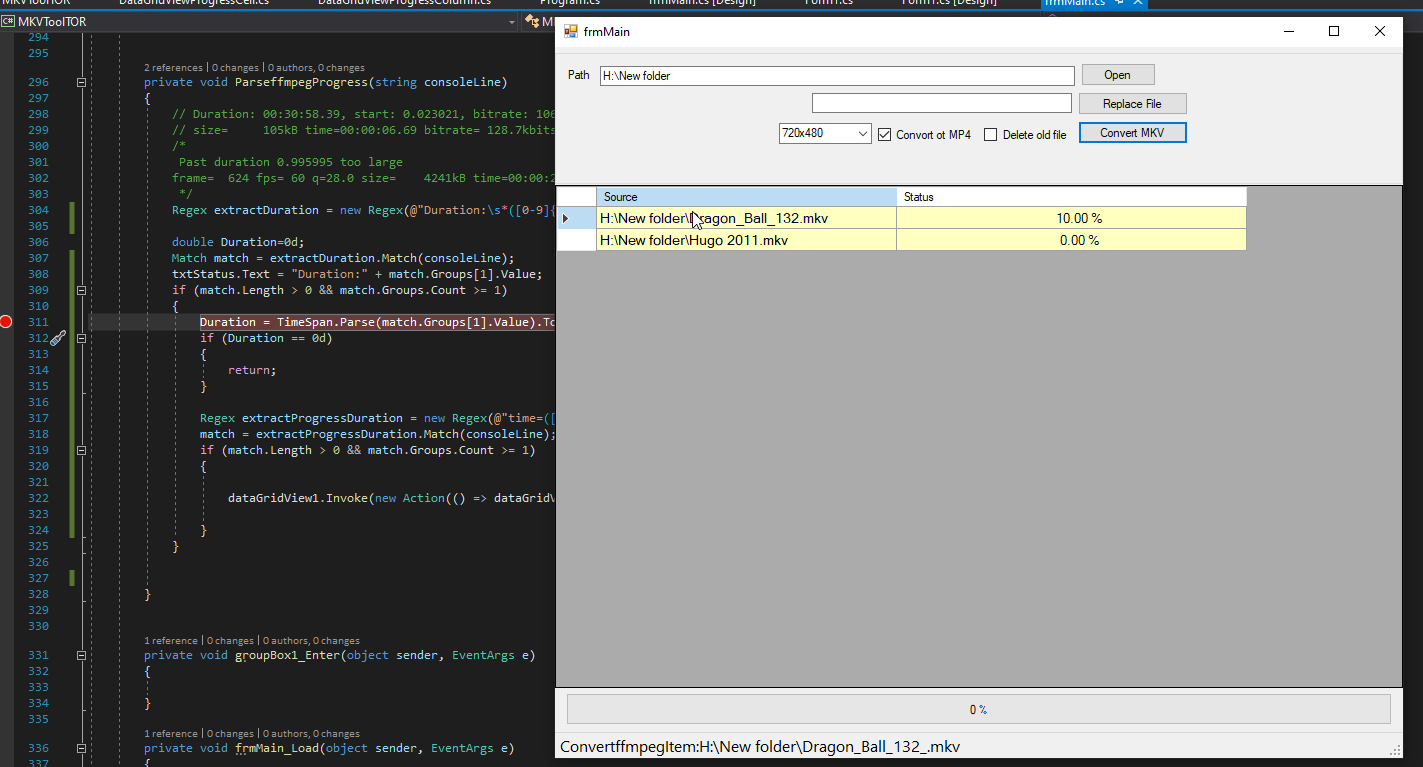Screen dimensions: 1423x767
Task: Collapse the if block at line 309
Action: (82, 290)
